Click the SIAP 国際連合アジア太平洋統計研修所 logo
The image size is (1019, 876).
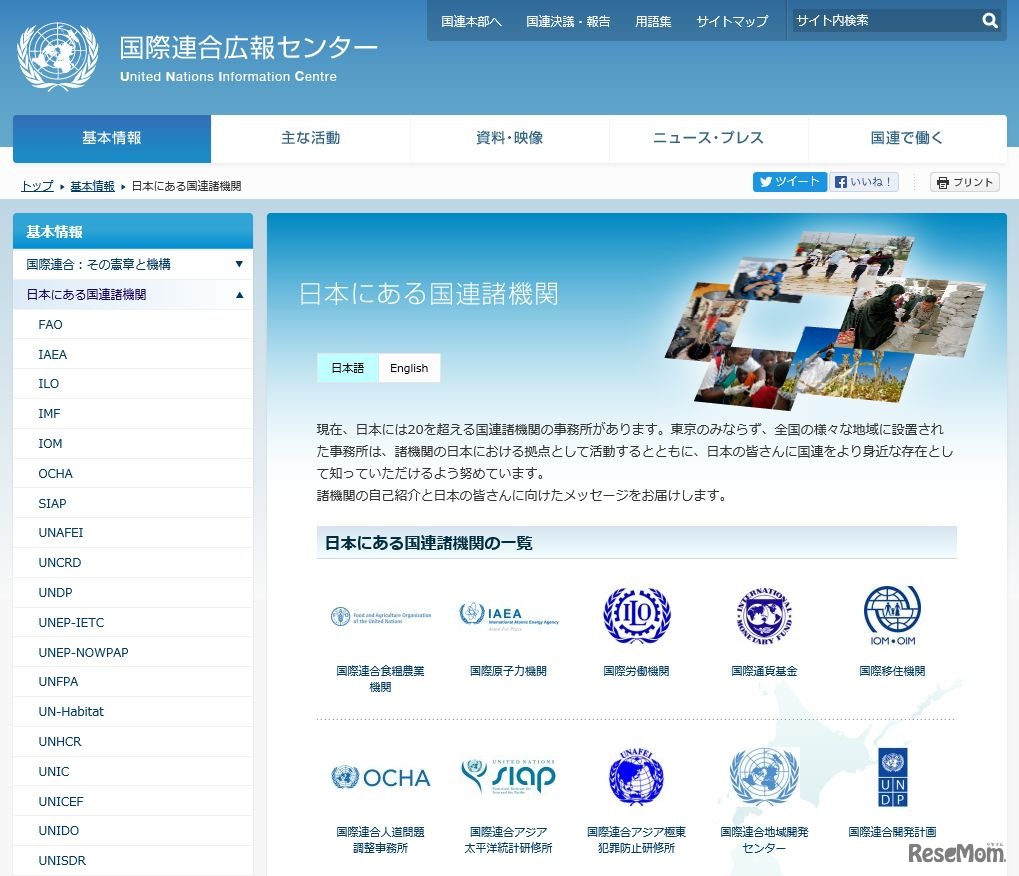coord(508,777)
